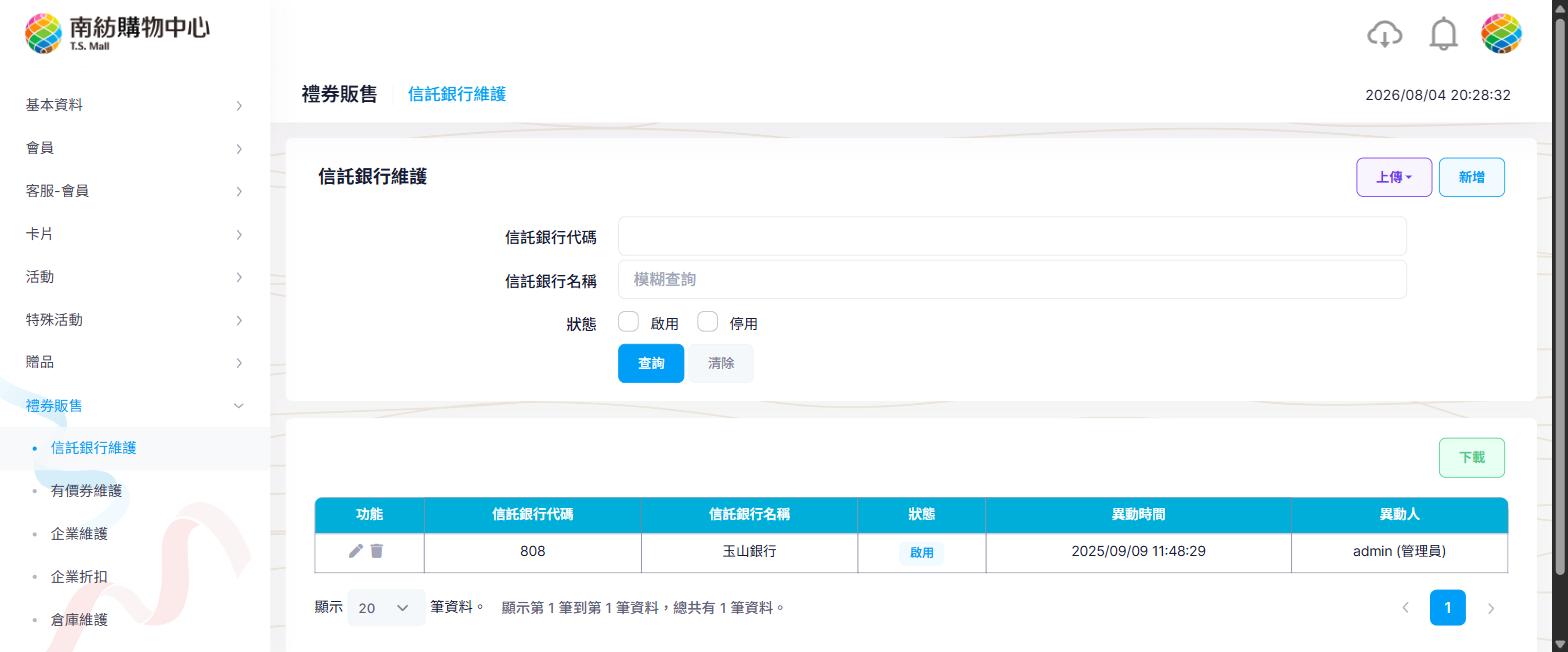Click the 新增 button
The image size is (1568, 652).
pos(1471,177)
